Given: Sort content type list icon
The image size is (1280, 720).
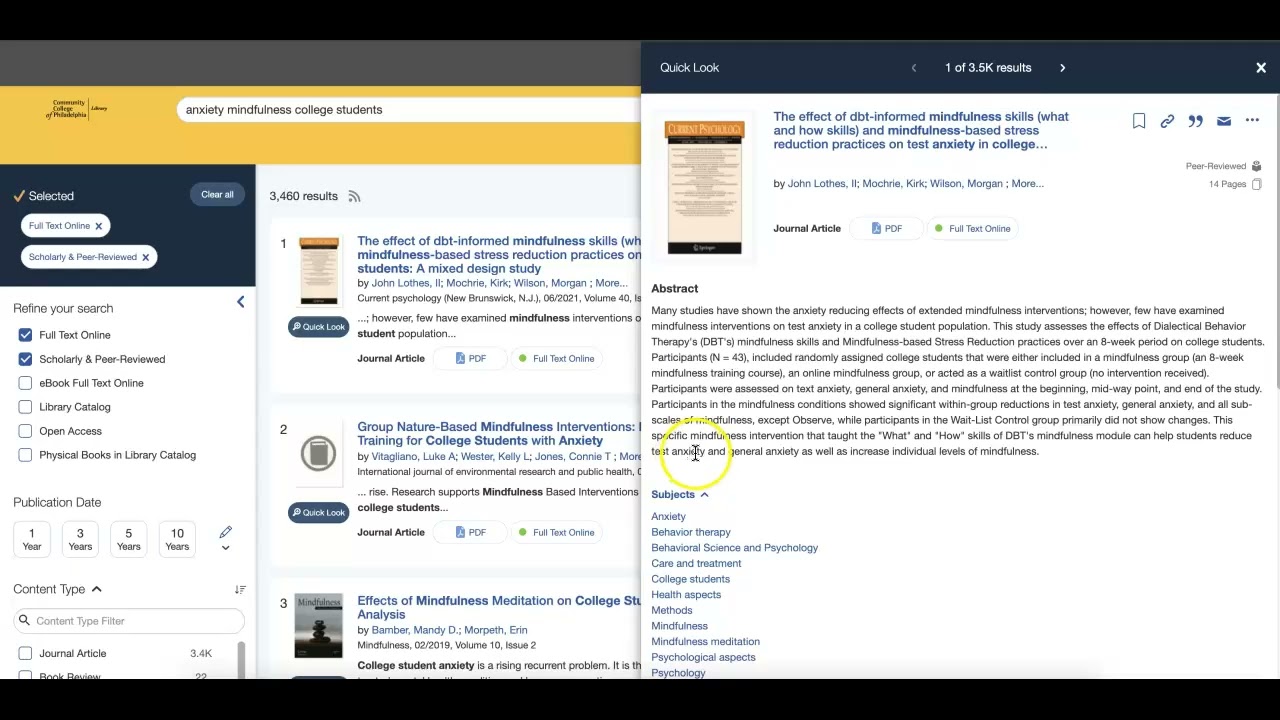Looking at the screenshot, I should (240, 590).
